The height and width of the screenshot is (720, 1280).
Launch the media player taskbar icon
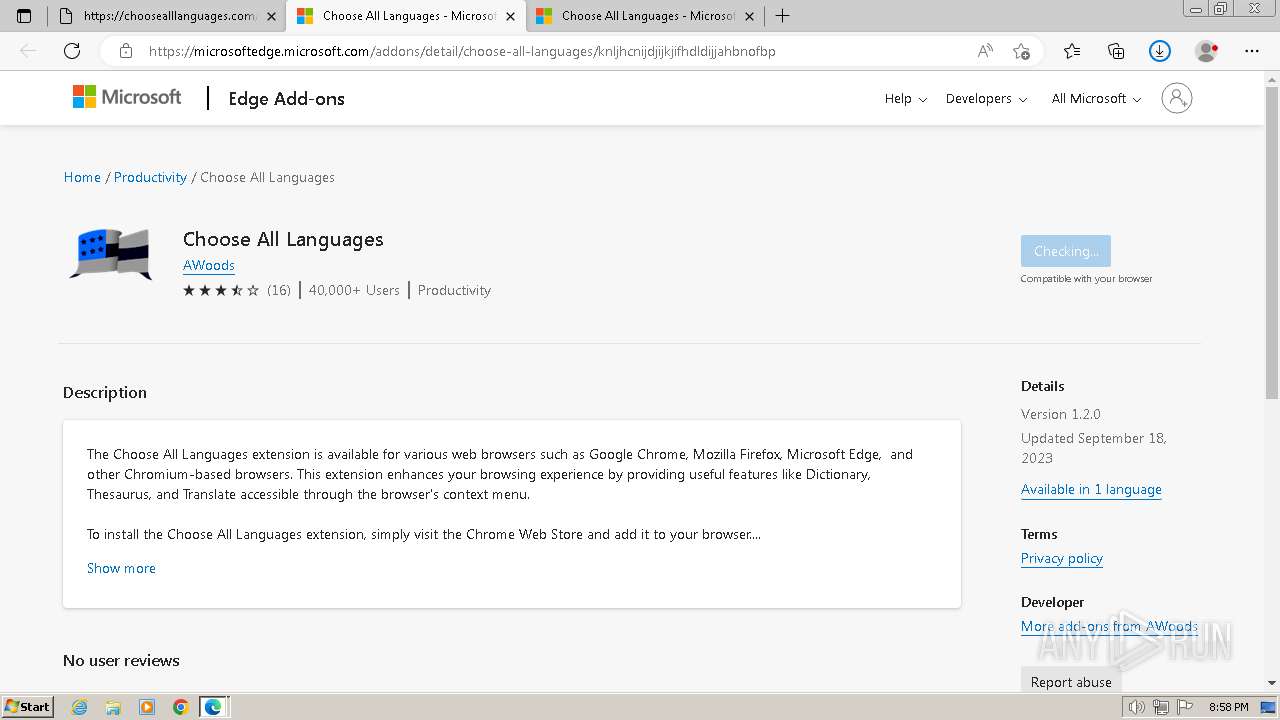coord(147,707)
